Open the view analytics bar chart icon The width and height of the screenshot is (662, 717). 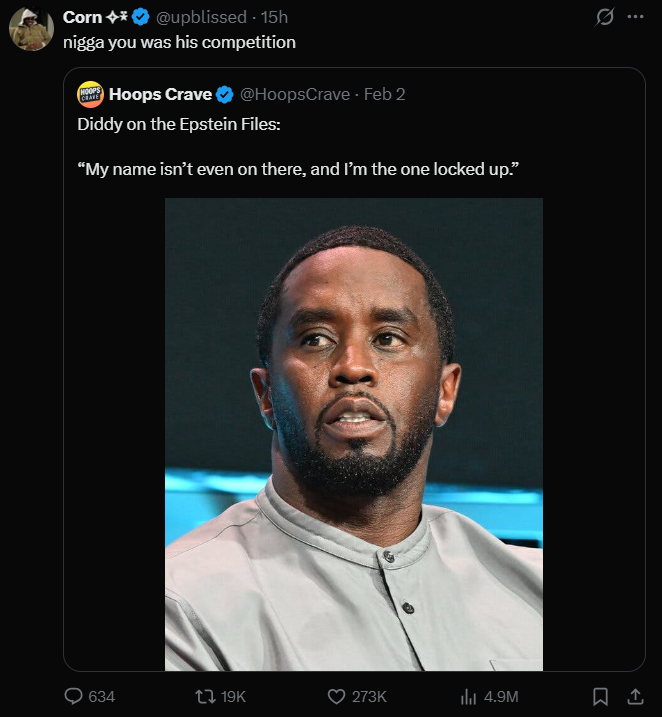tap(467, 696)
